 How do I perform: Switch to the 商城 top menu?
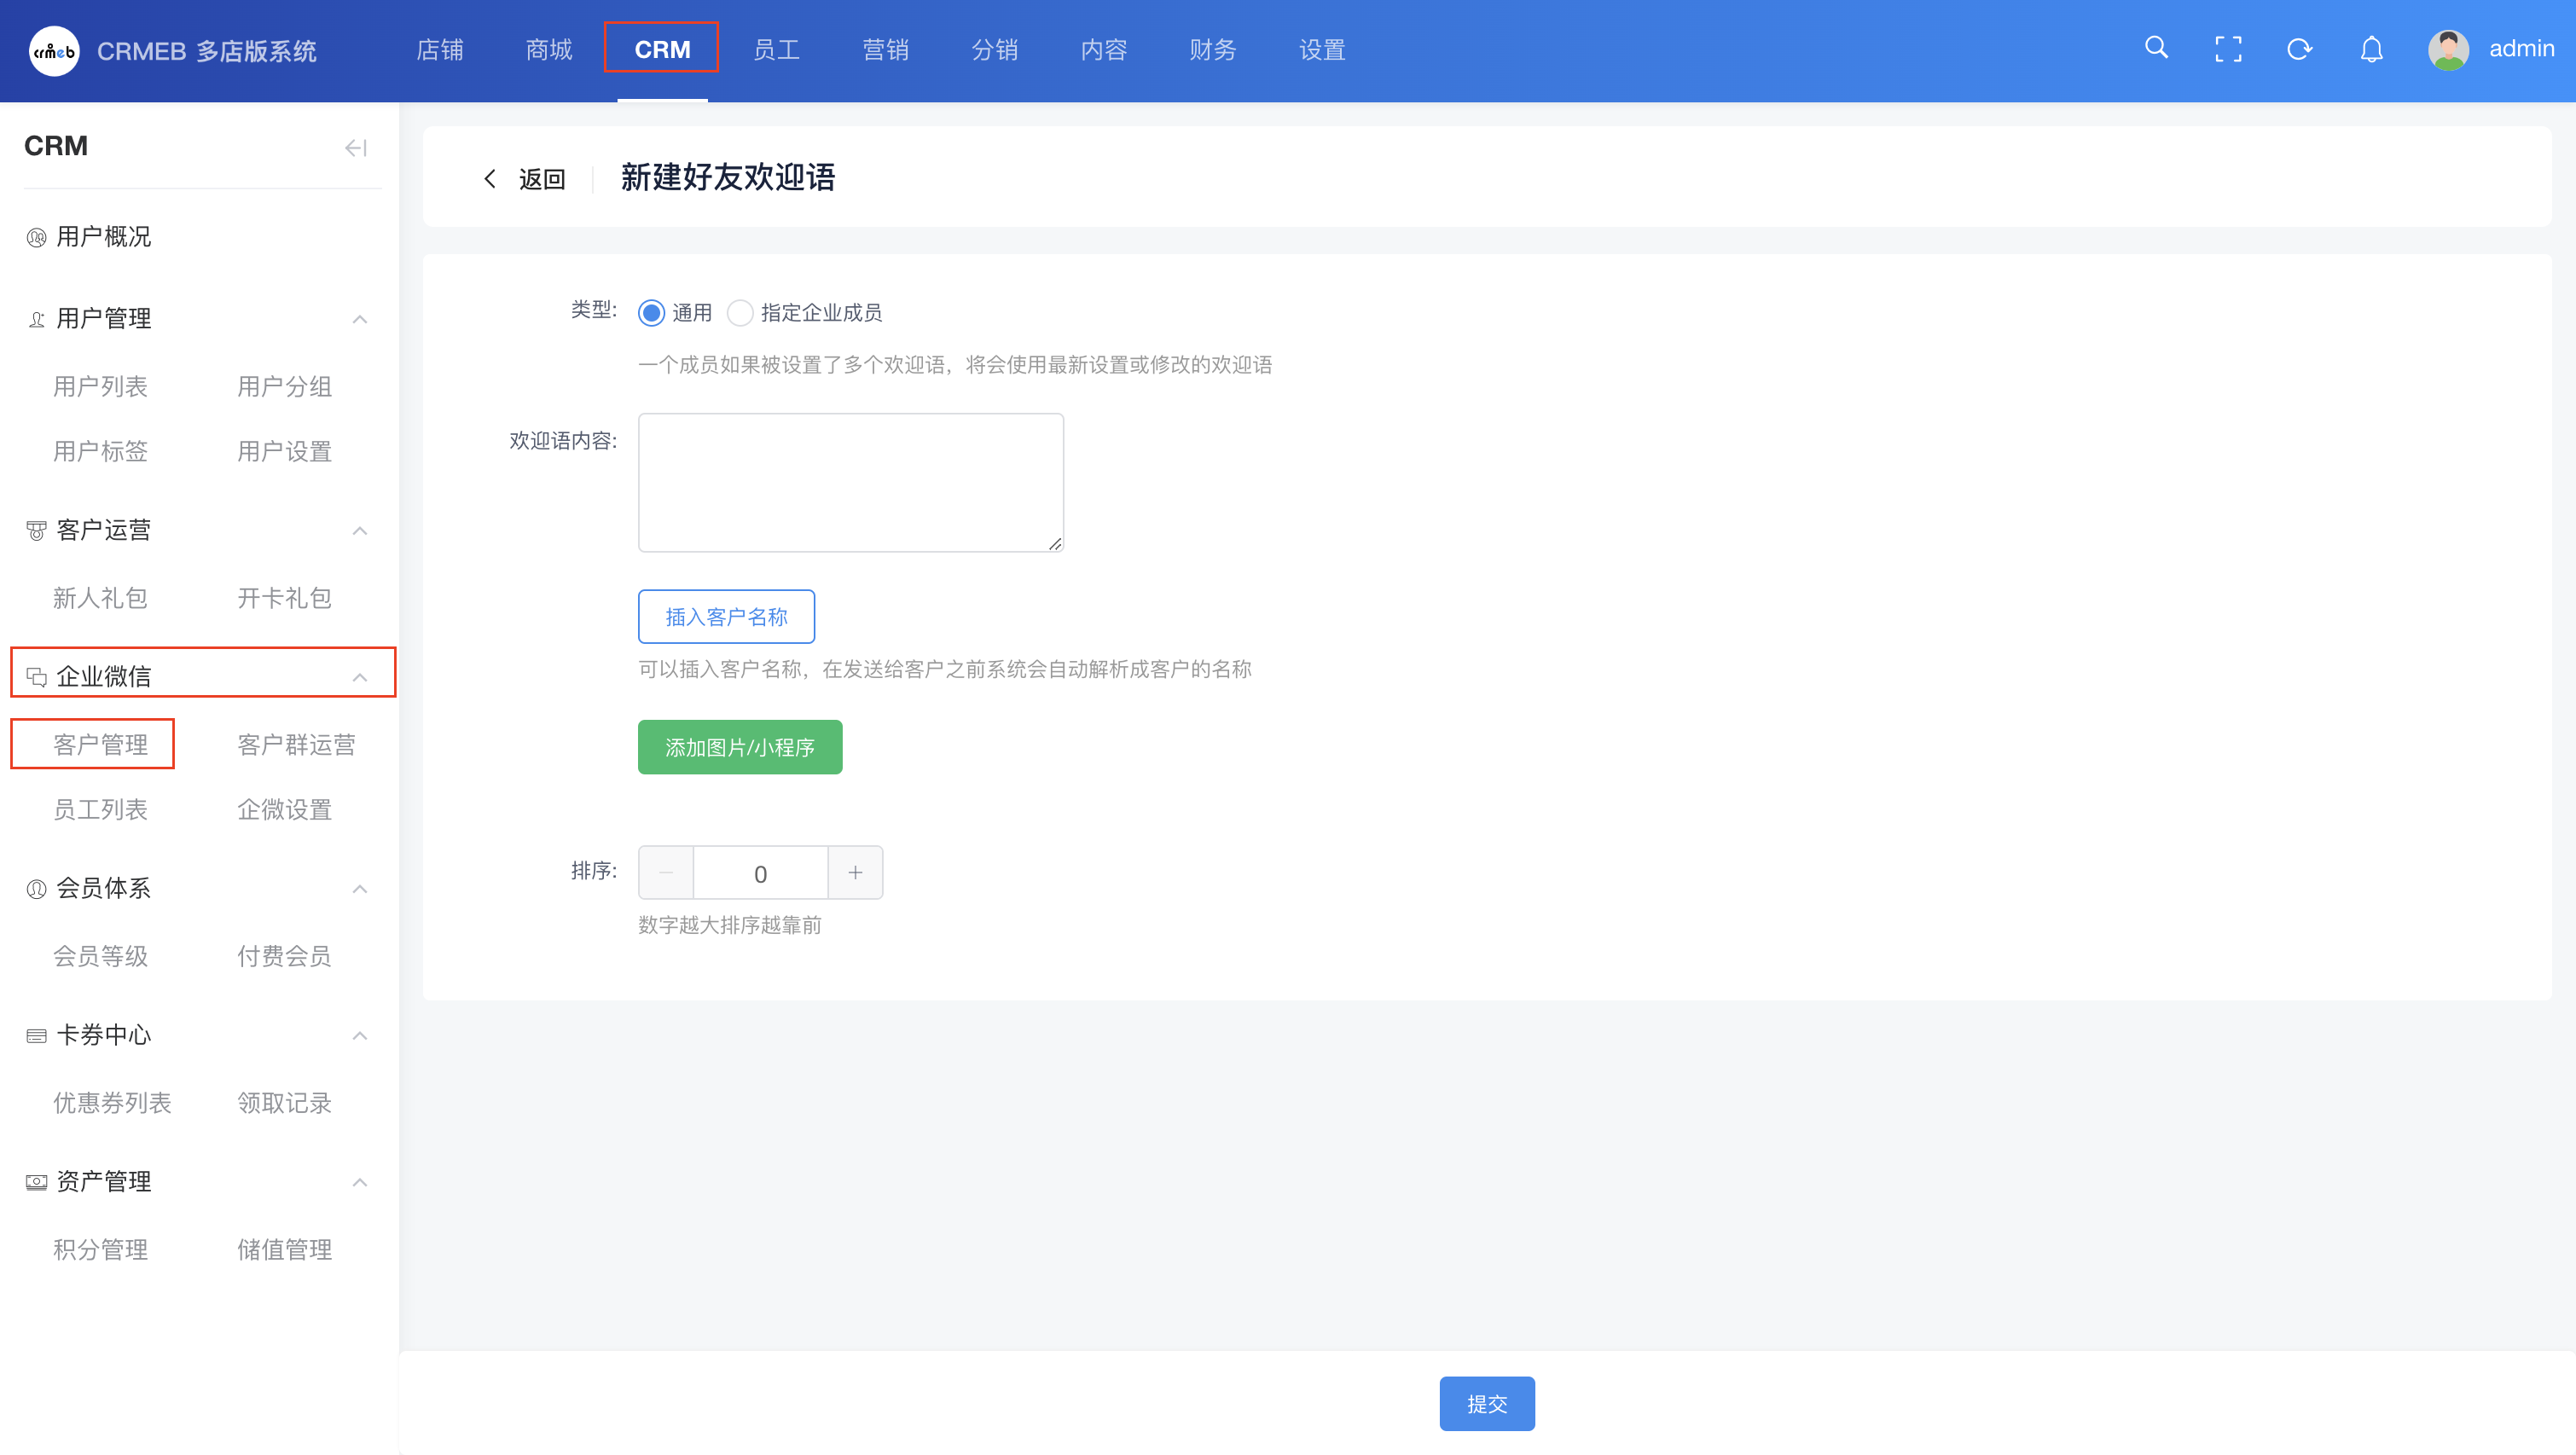click(x=548, y=50)
